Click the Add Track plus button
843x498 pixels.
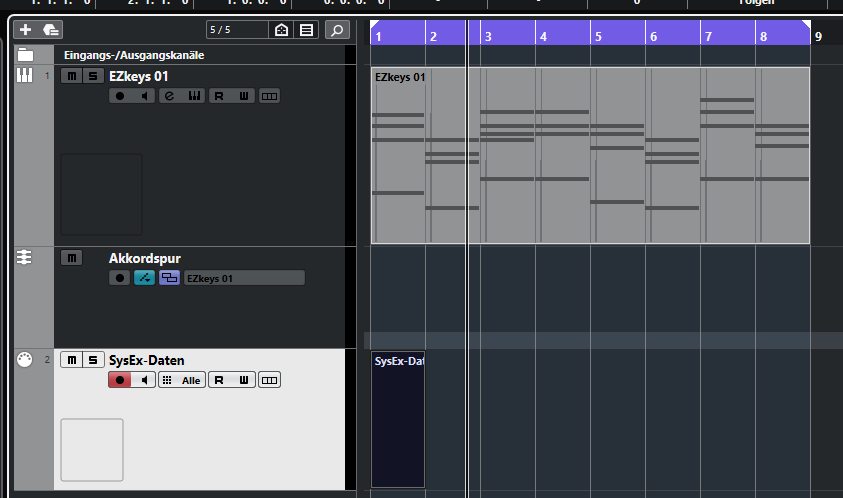25,30
